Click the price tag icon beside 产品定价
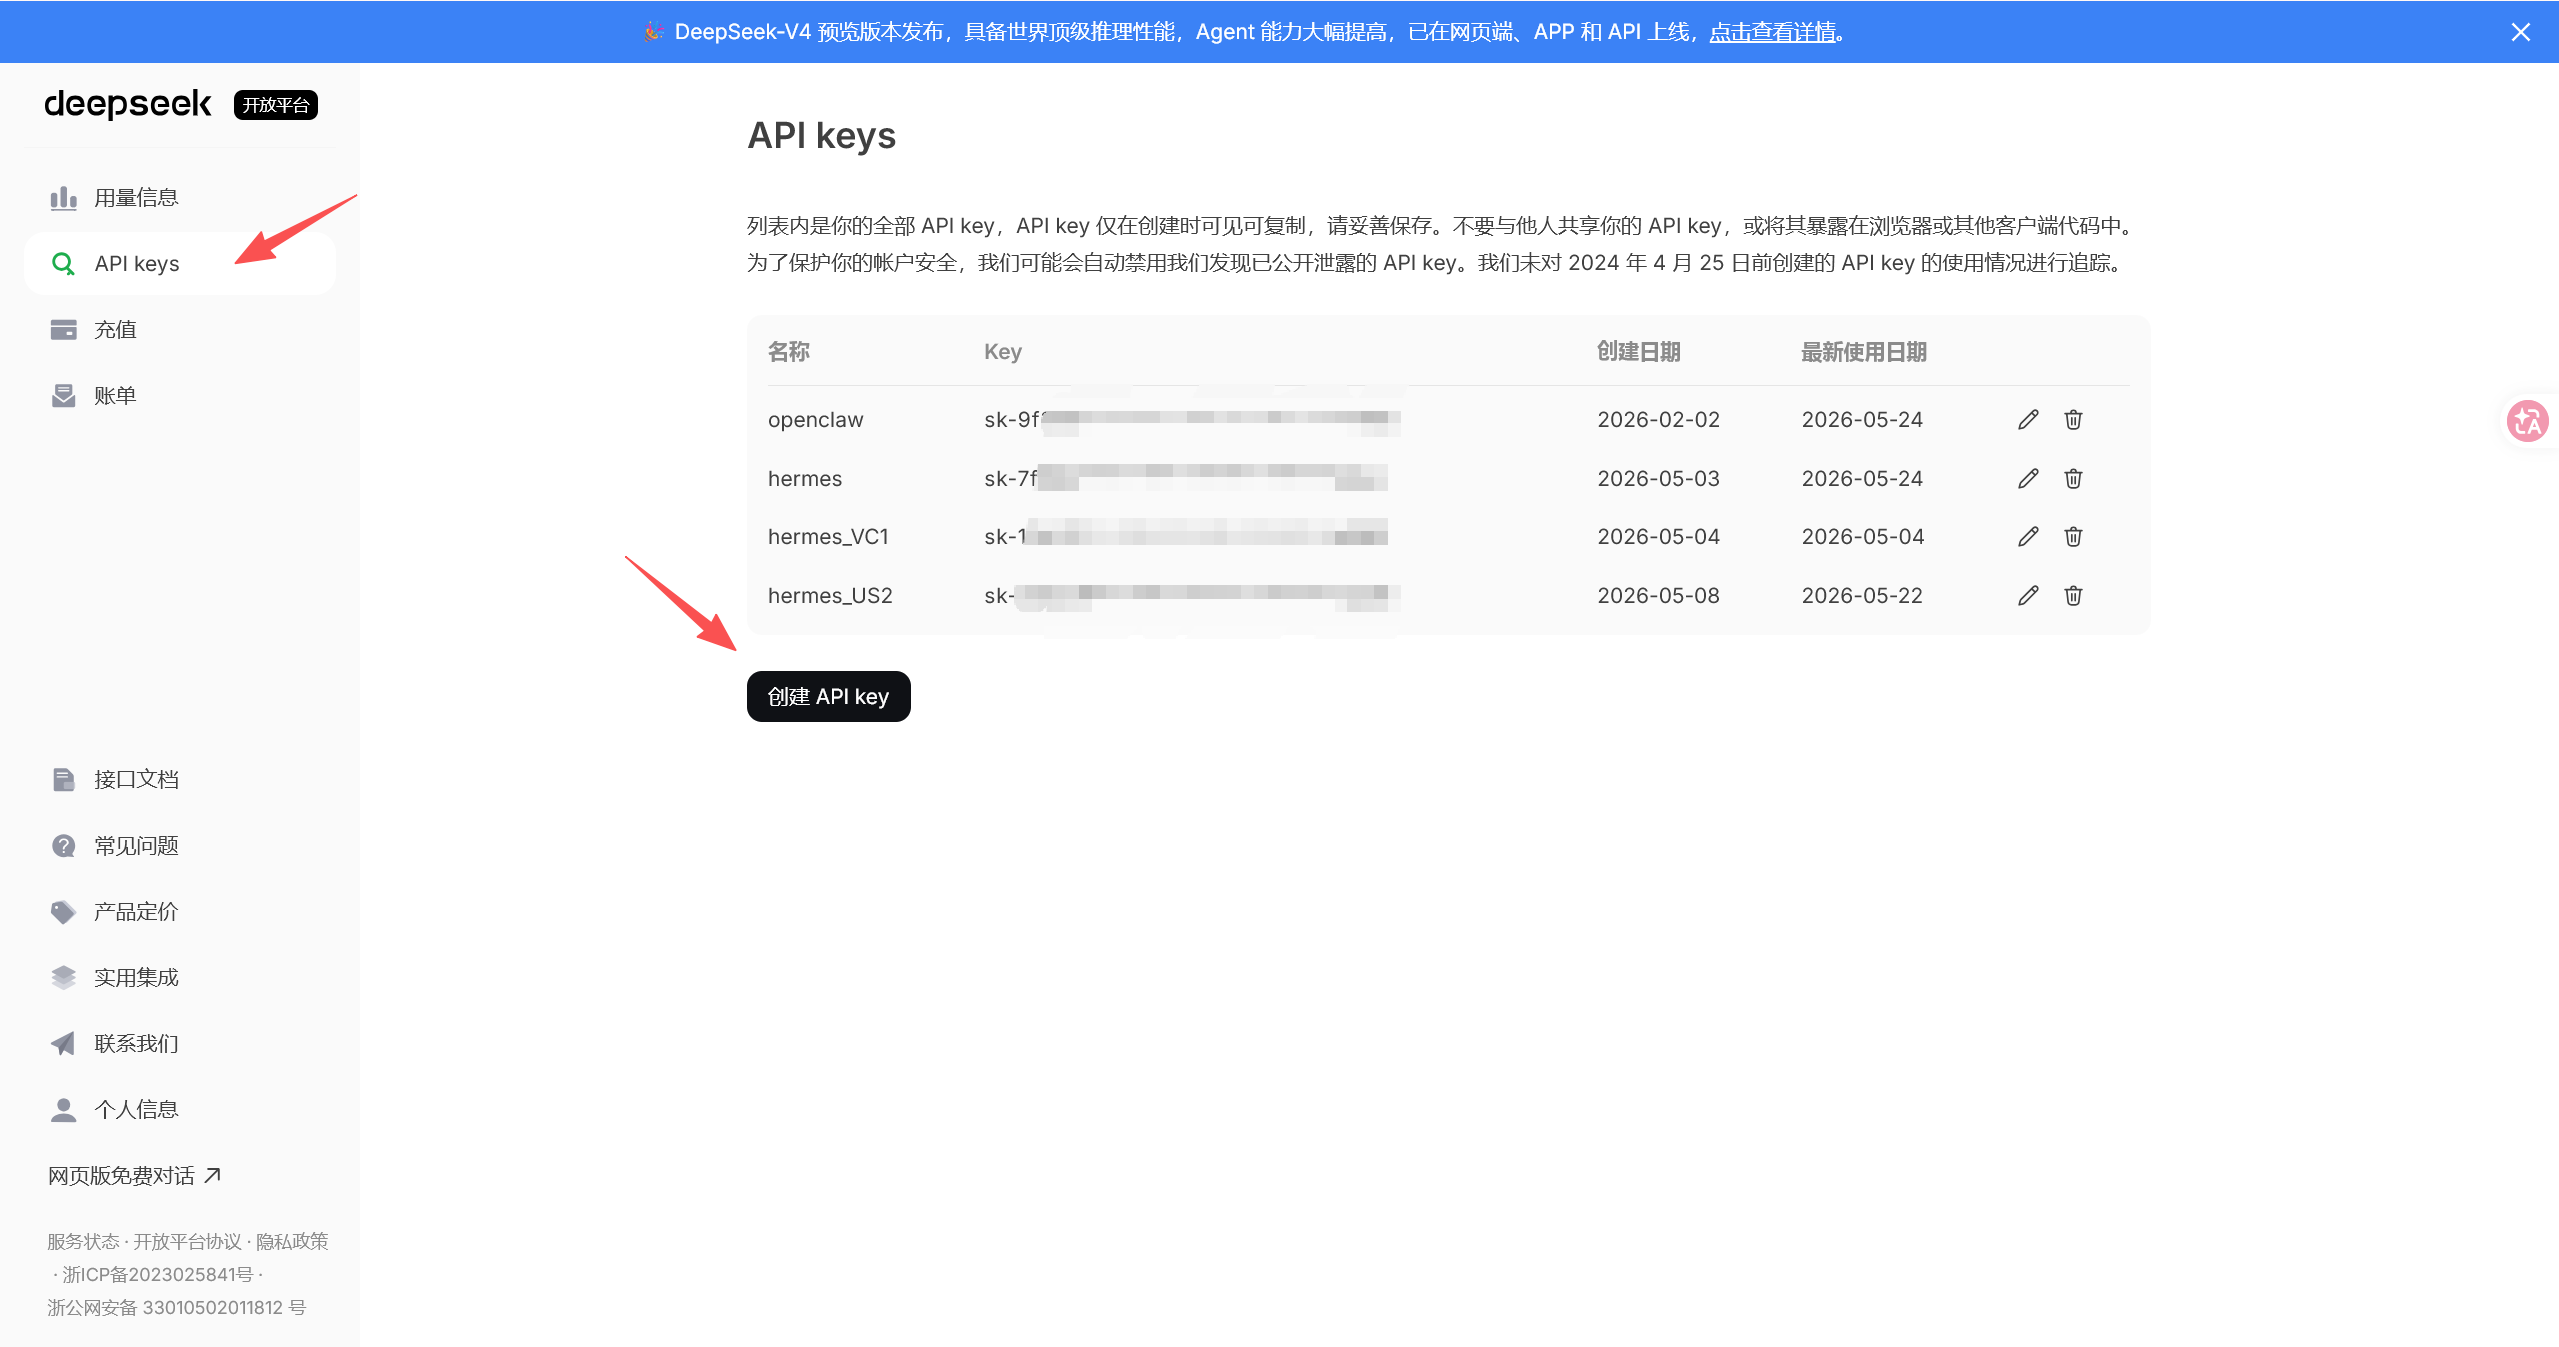2559x1347 pixels. [x=64, y=912]
